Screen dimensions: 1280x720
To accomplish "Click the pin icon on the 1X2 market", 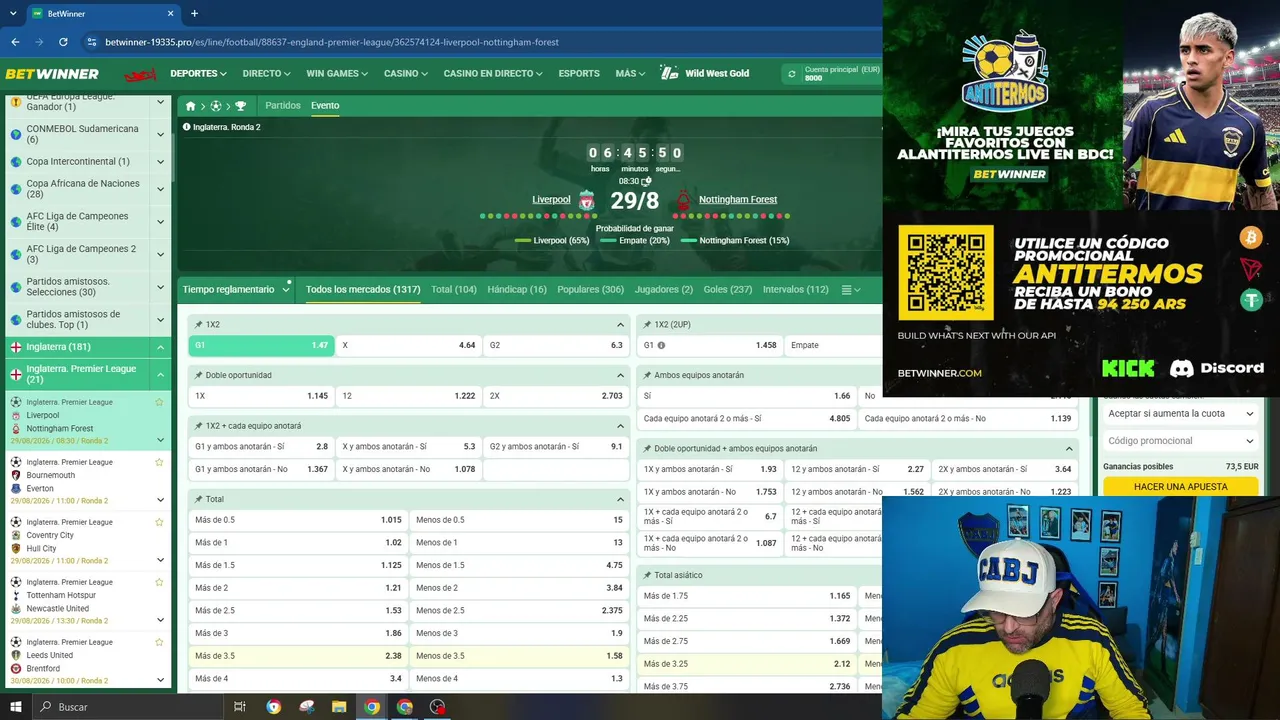I will pyautogui.click(x=199, y=325).
